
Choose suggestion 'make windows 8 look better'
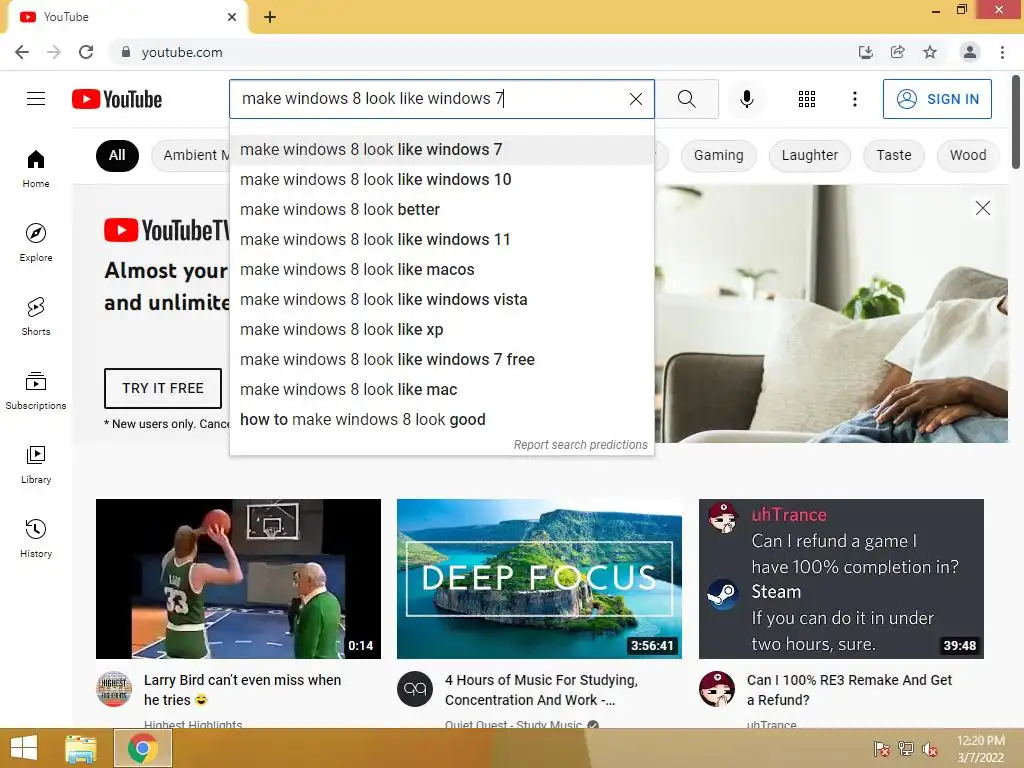[x=441, y=210]
